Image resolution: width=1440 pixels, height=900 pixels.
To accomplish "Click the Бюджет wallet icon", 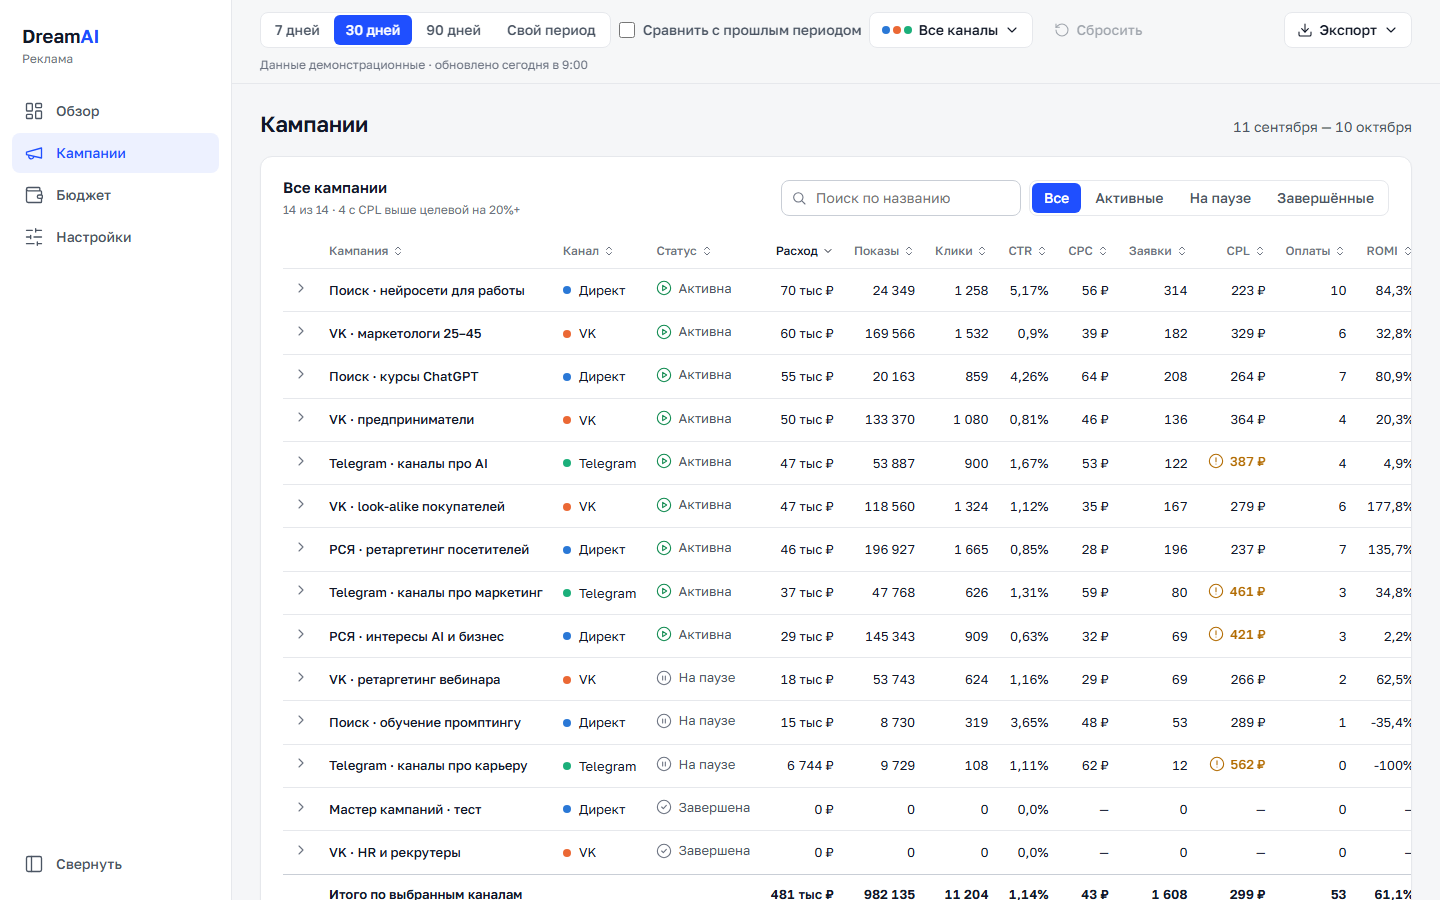I will point(34,195).
